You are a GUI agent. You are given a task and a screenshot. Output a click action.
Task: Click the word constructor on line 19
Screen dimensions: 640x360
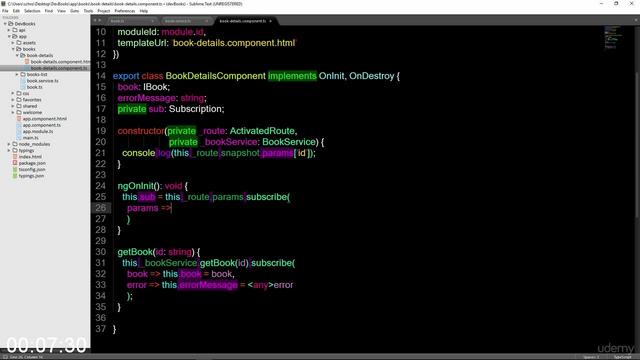point(141,131)
